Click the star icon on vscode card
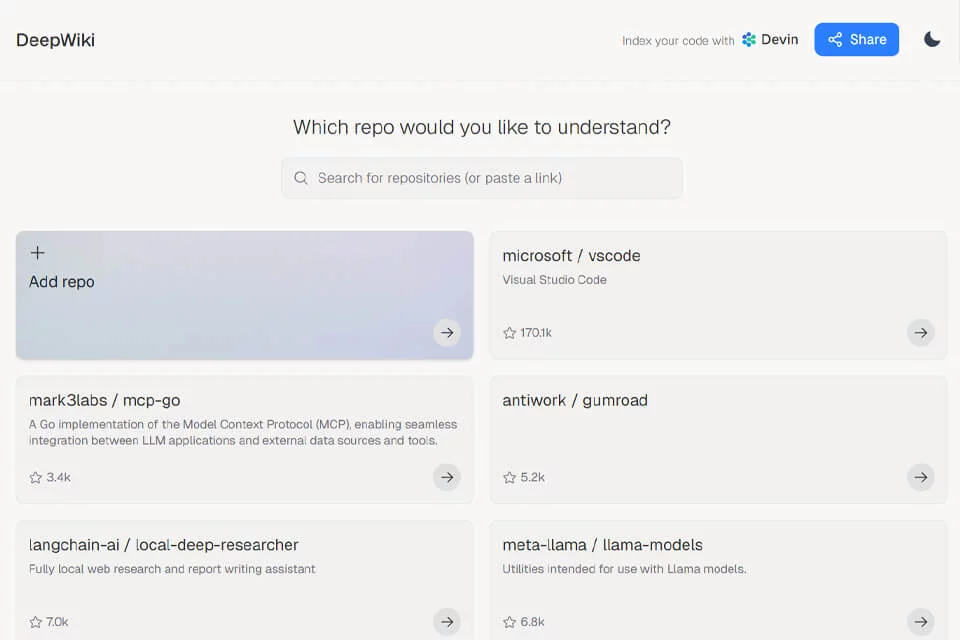Screen dimensions: 960x640 pos(509,333)
